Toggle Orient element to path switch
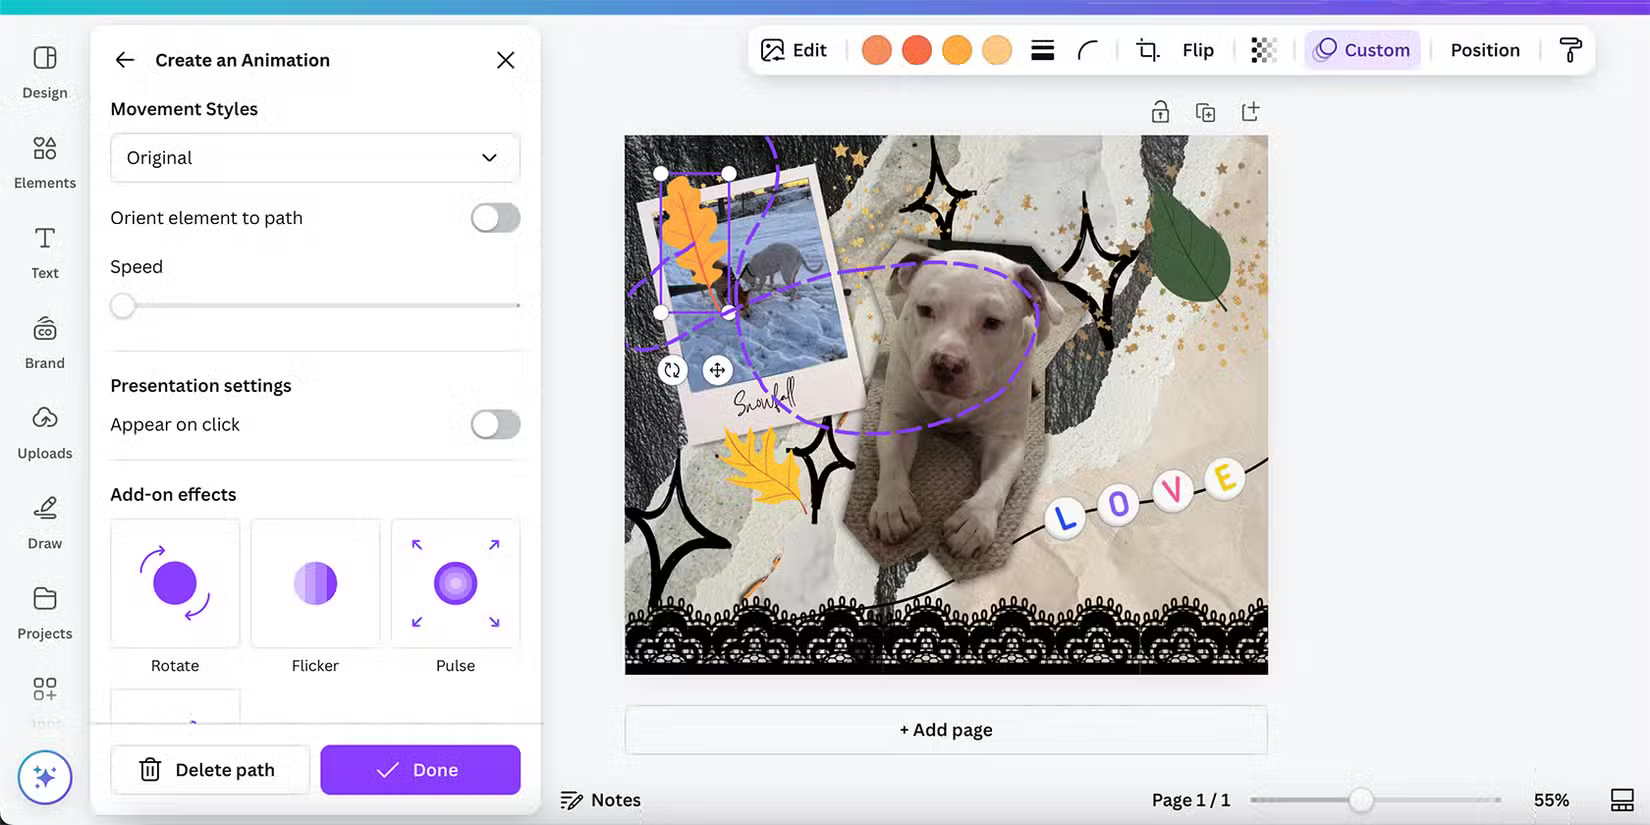This screenshot has width=1650, height=825. coord(495,218)
